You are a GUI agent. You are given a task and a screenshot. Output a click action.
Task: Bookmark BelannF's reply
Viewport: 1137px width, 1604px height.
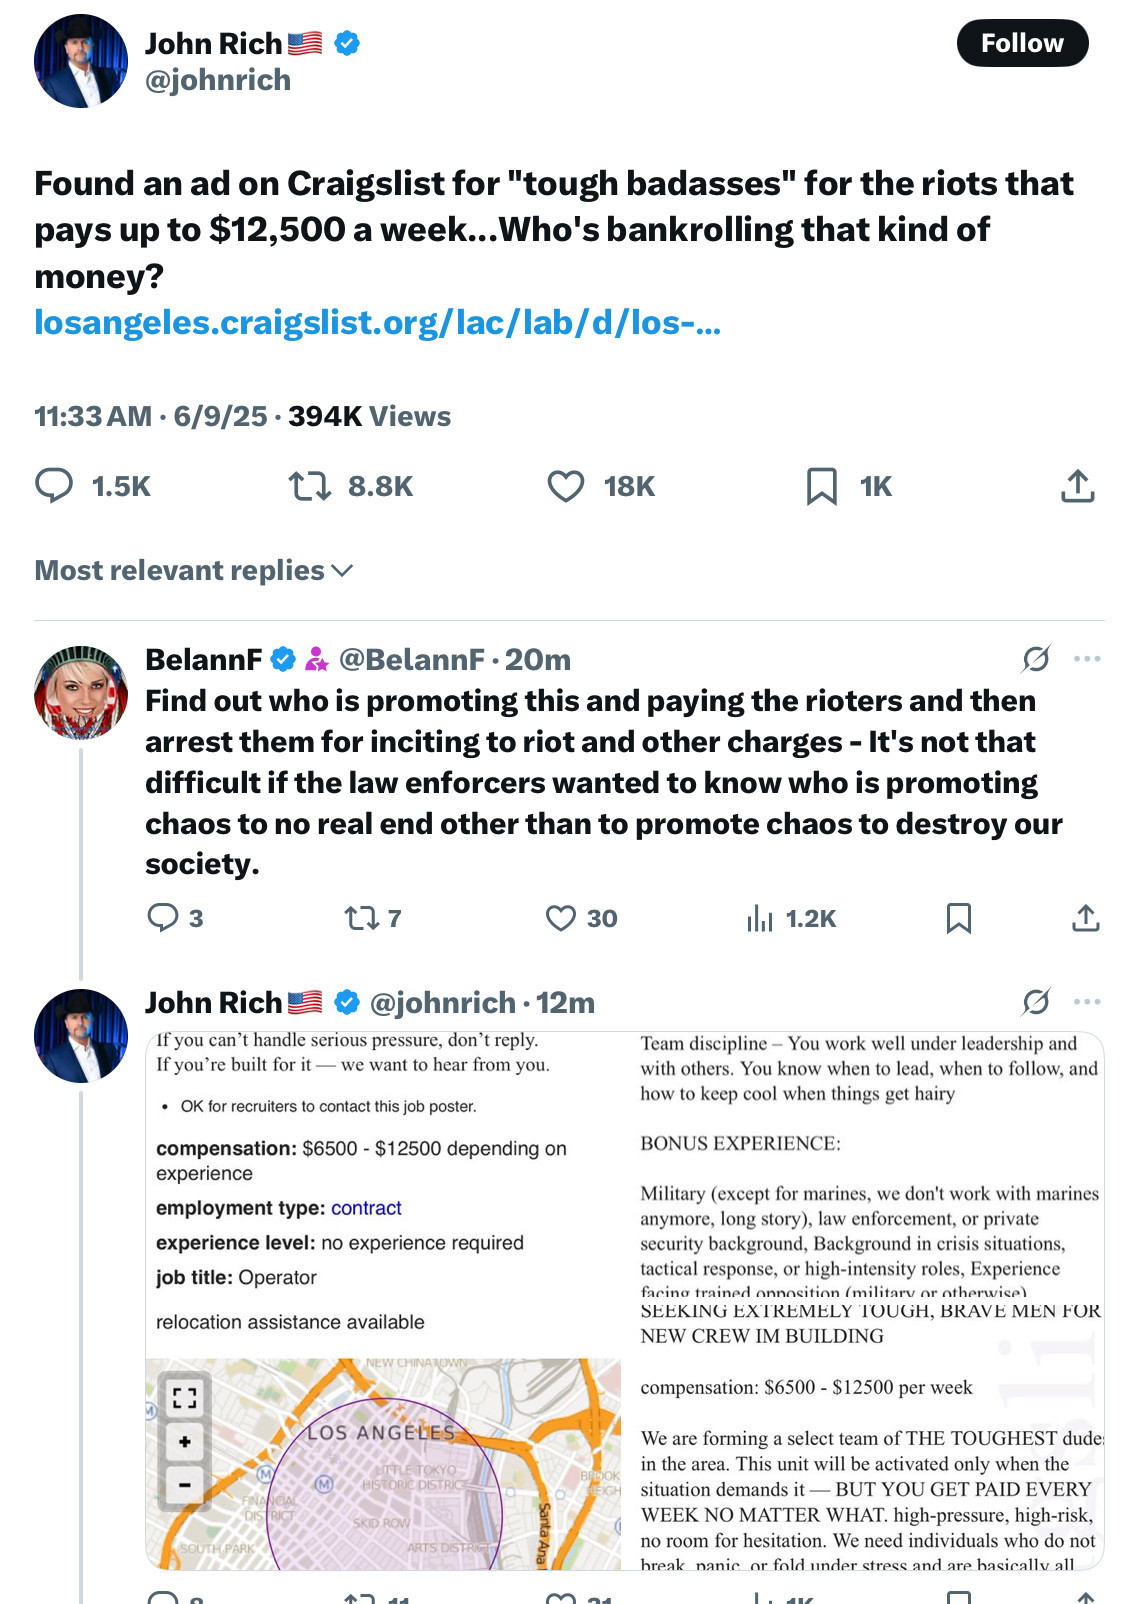click(x=958, y=918)
